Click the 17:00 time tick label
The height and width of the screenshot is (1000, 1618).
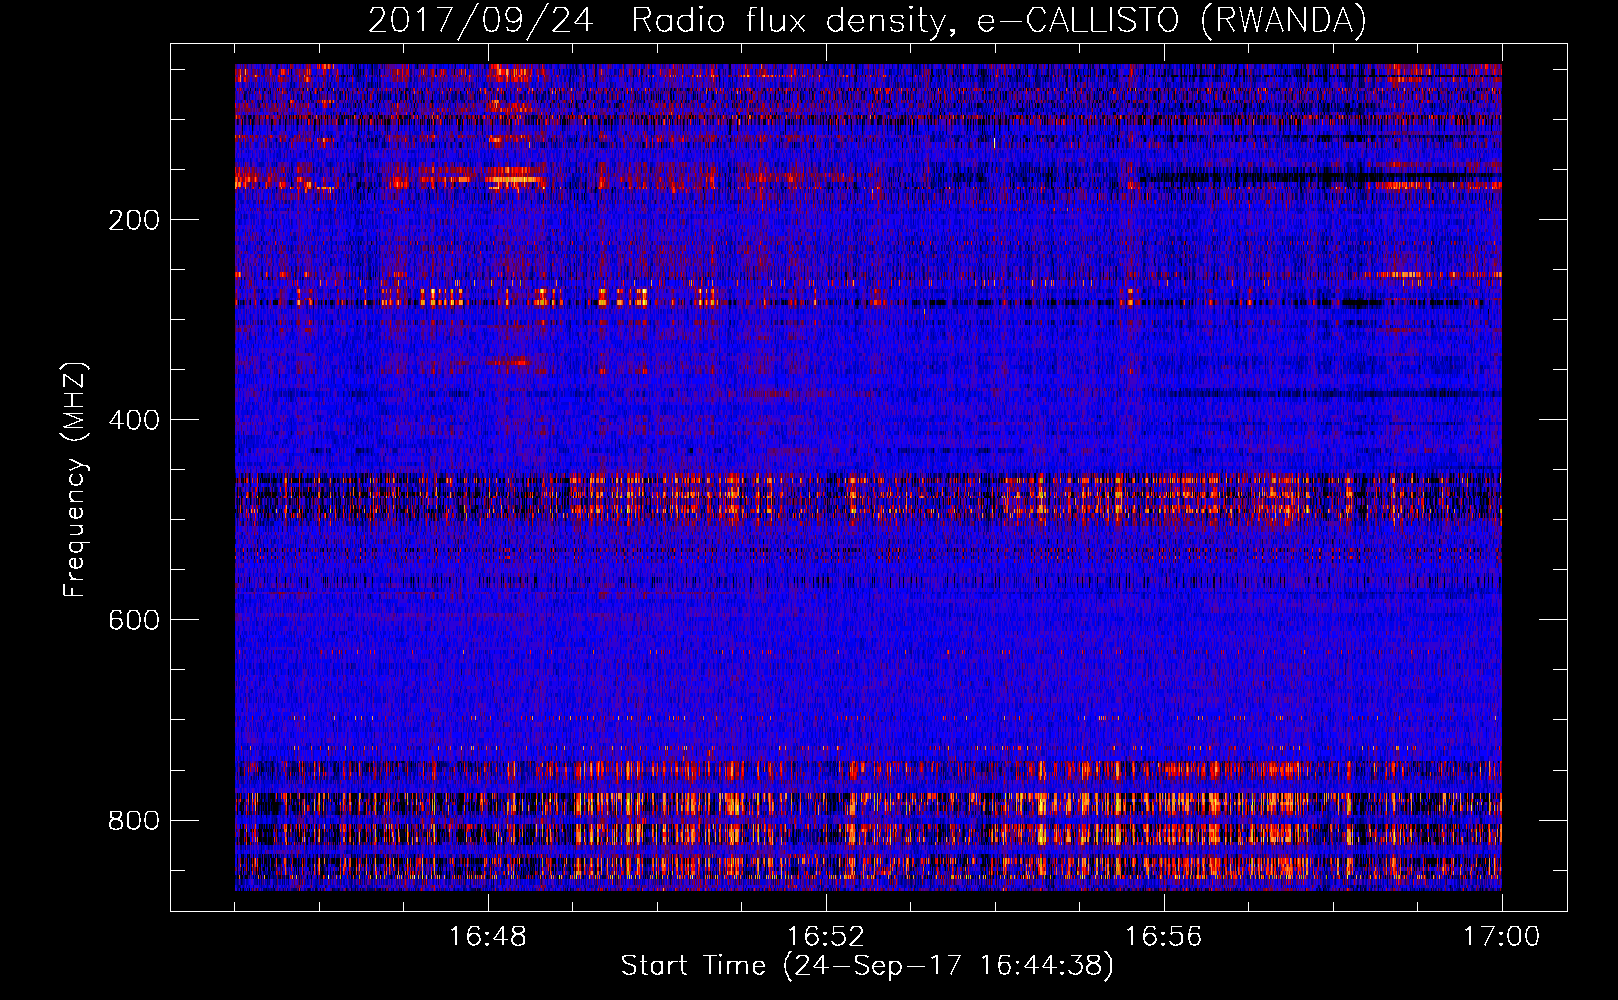coord(1502,937)
